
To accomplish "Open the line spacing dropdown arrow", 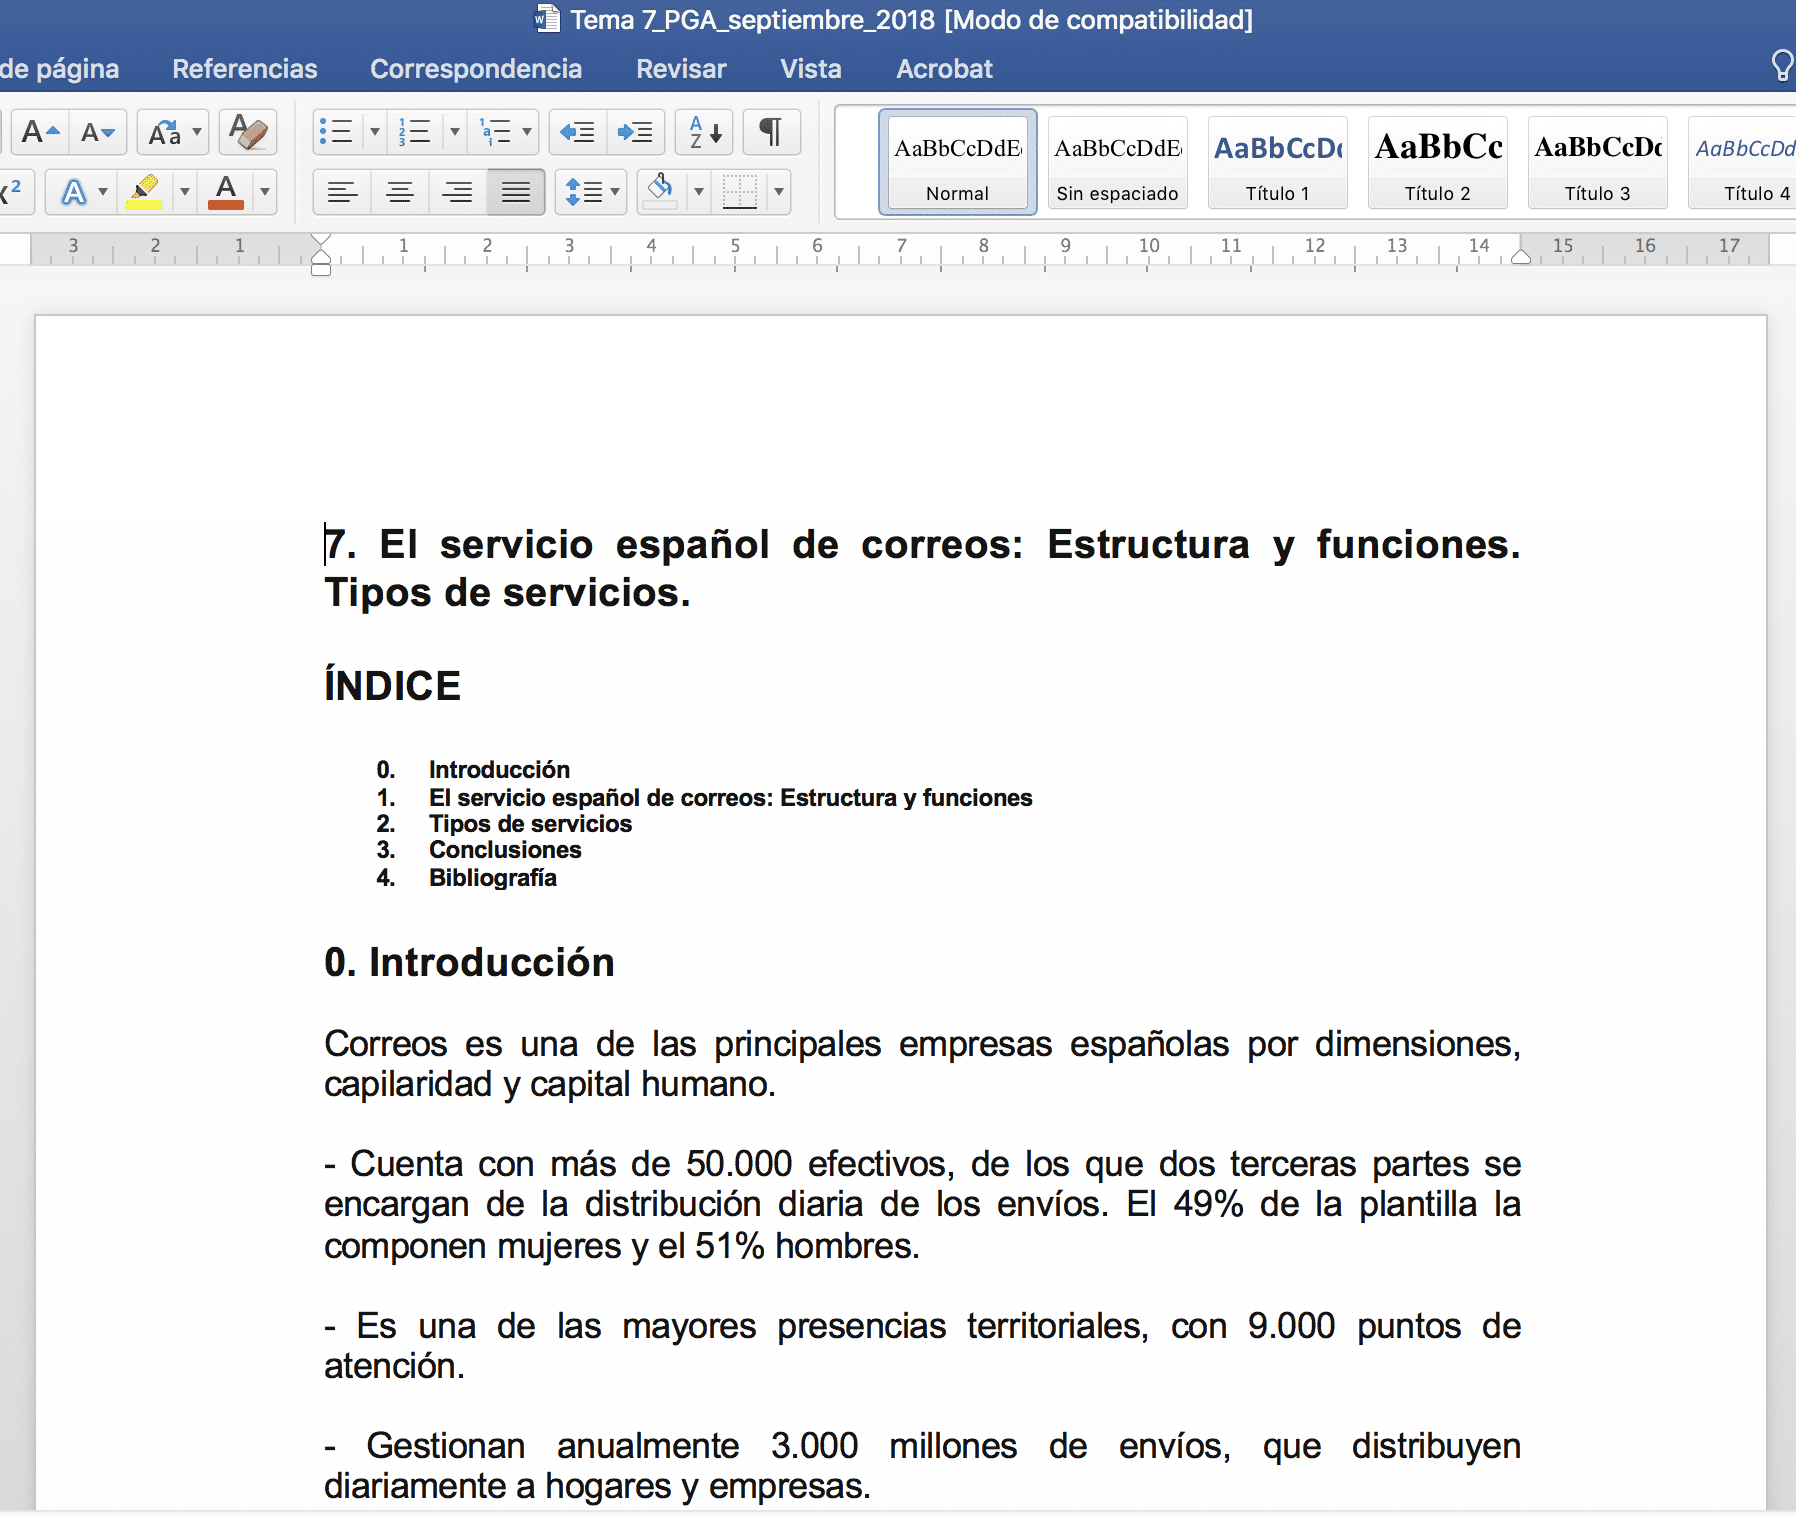I will [x=615, y=191].
